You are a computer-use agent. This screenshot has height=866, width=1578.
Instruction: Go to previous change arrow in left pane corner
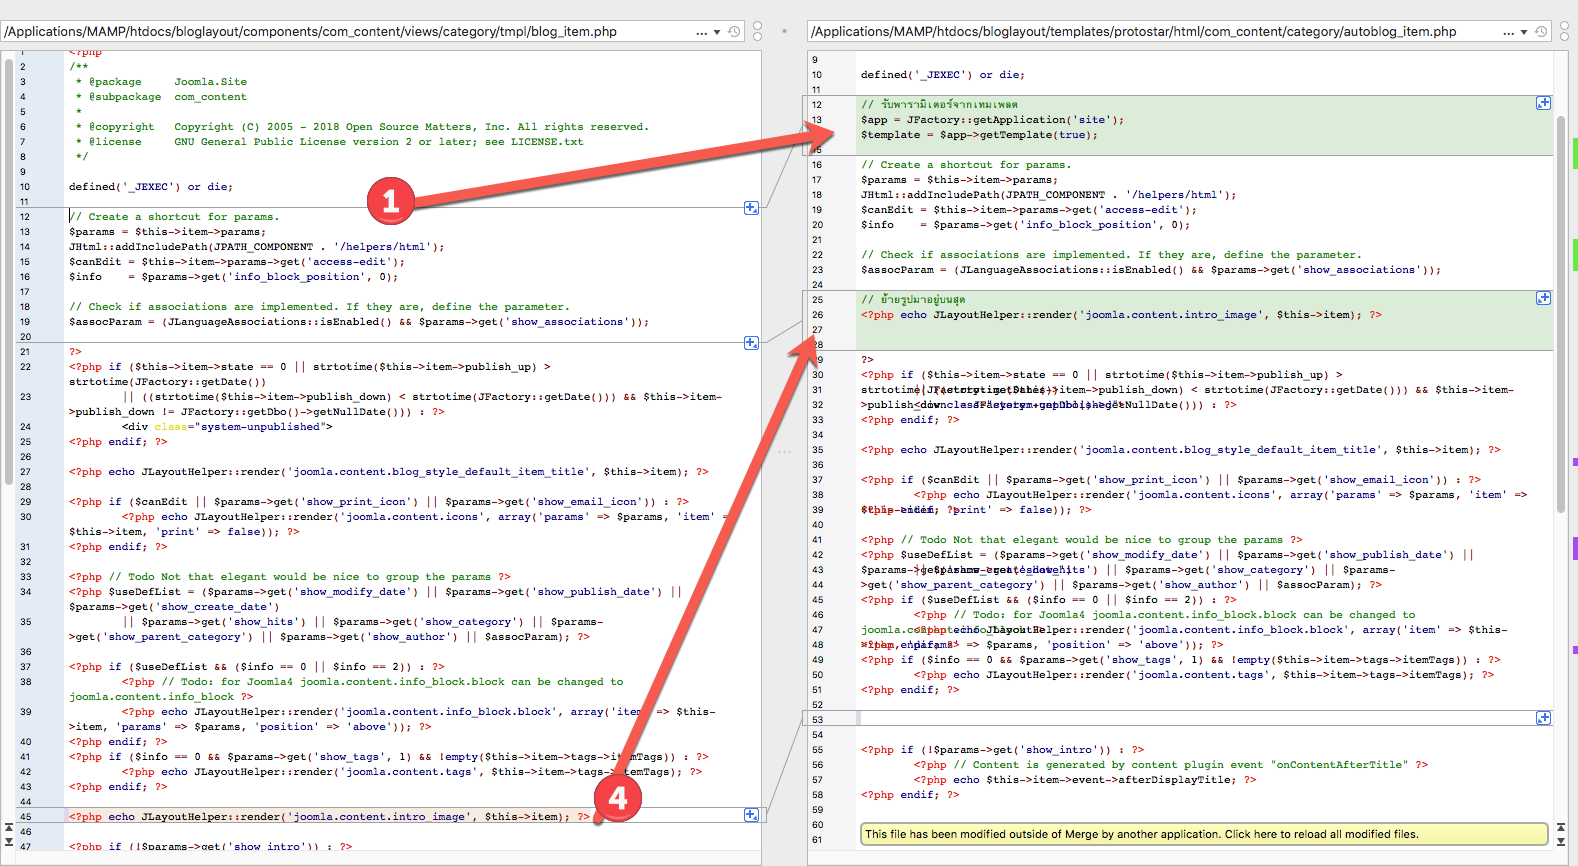pyautogui.click(x=9, y=828)
